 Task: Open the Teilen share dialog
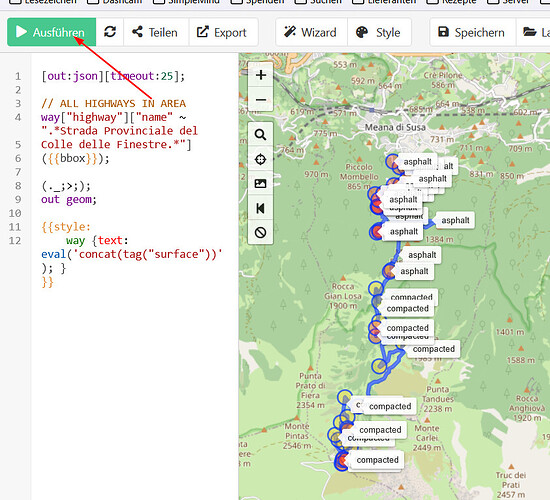coord(155,32)
